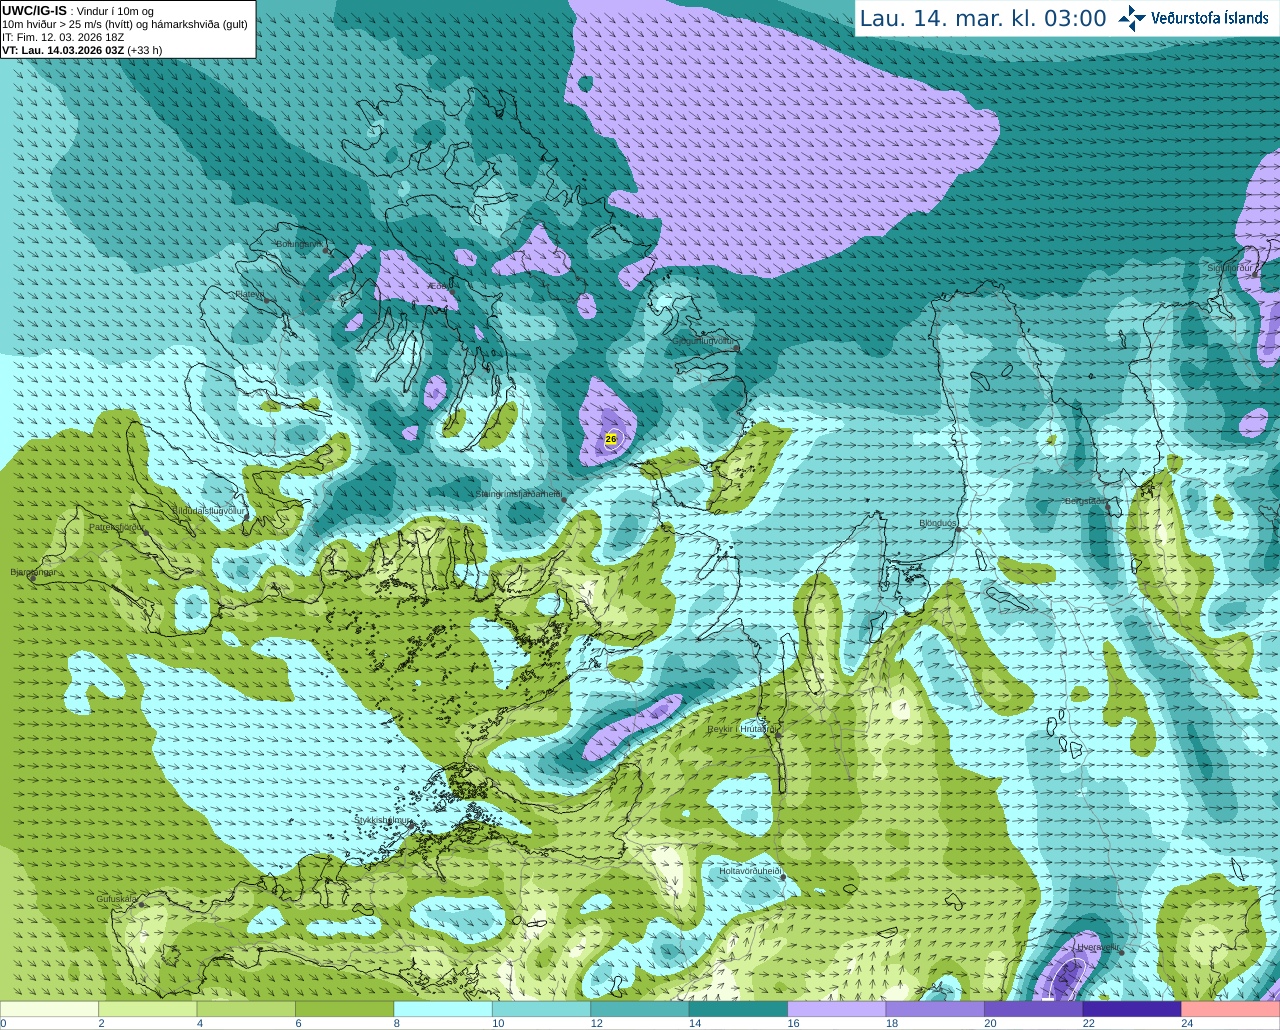Click the legend tick label 24
Viewport: 1280px width, 1030px height.
(x=1187, y=1023)
